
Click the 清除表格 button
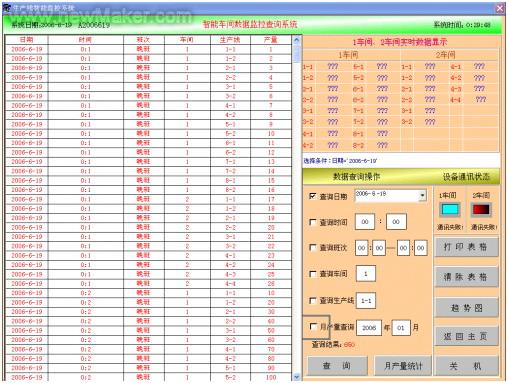point(466,277)
